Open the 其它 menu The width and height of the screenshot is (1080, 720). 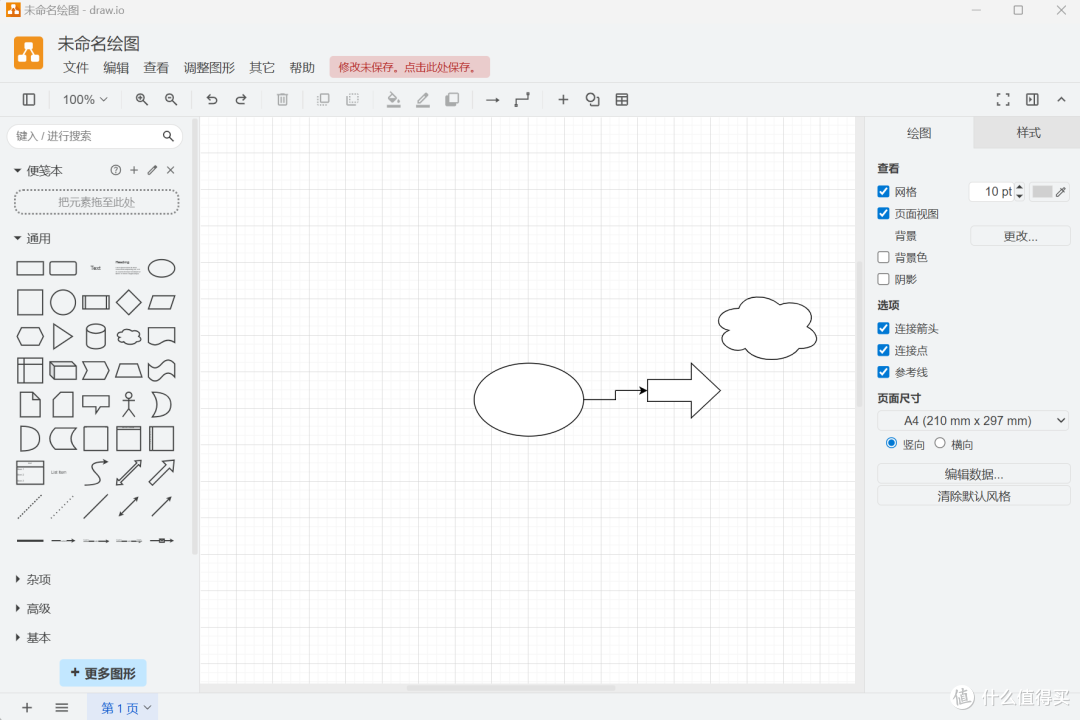pyautogui.click(x=262, y=68)
